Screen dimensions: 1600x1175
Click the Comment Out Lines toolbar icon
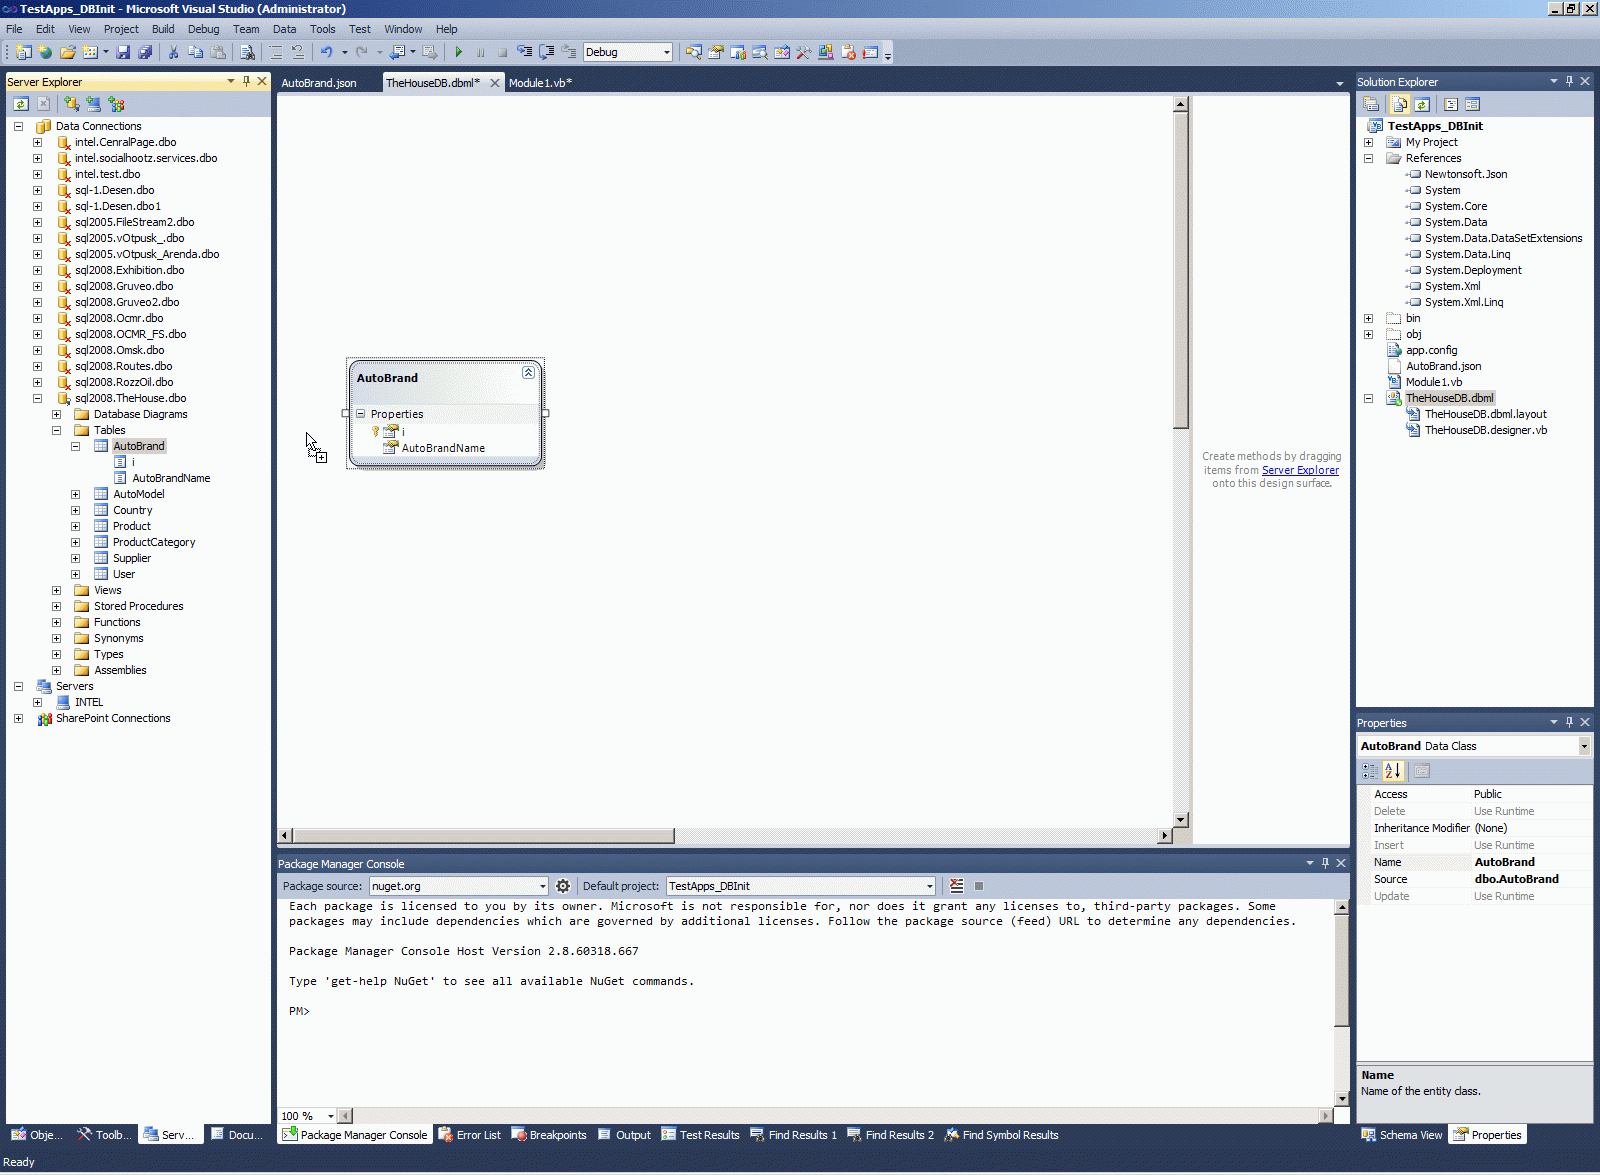click(275, 52)
